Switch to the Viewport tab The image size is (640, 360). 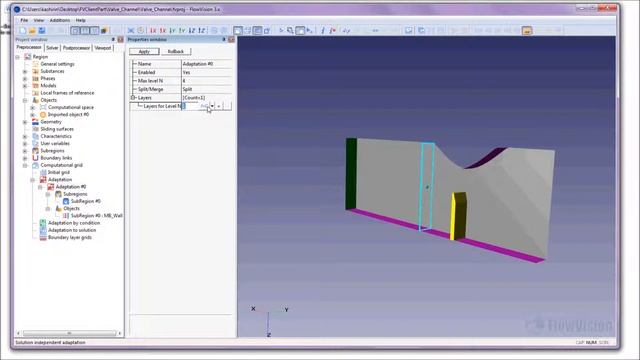point(102,48)
